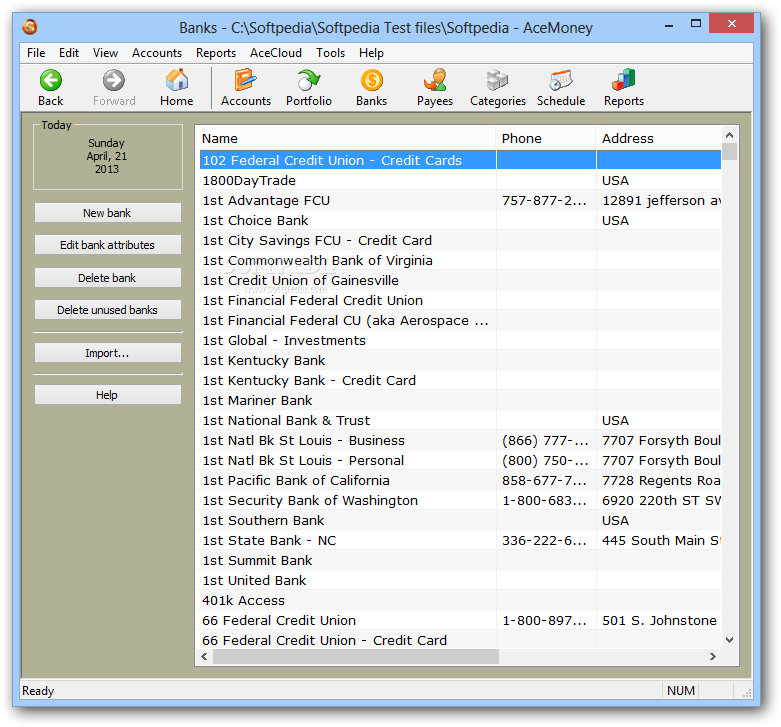781x727 pixels.
Task: Go Back using the green arrow icon
Action: 51,80
